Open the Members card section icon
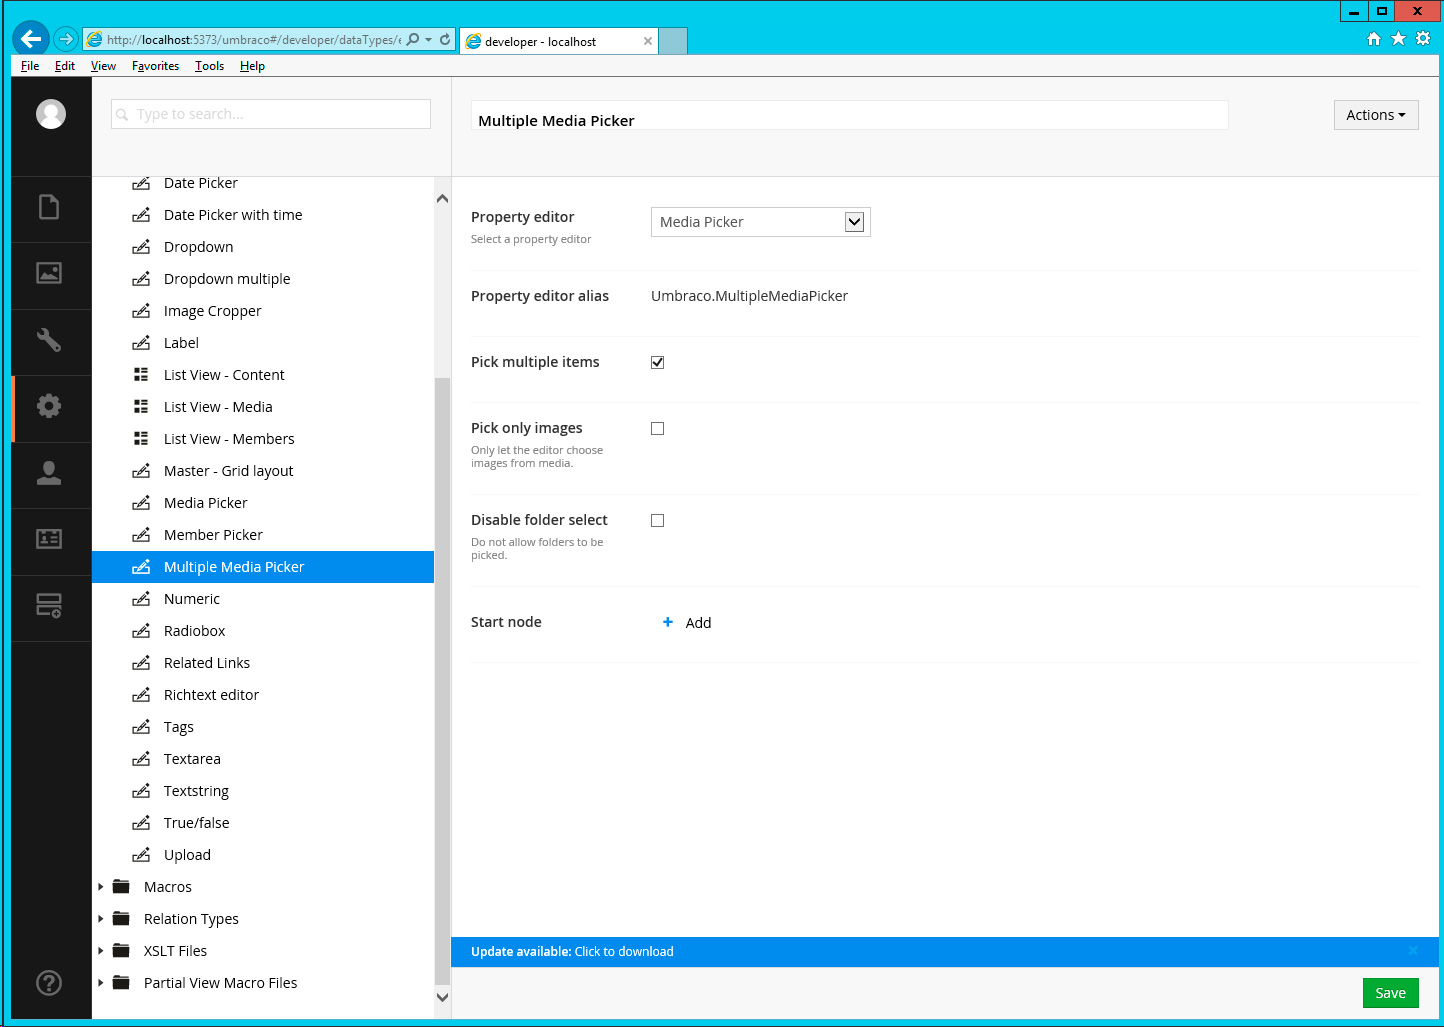The width and height of the screenshot is (1444, 1027). 49,539
